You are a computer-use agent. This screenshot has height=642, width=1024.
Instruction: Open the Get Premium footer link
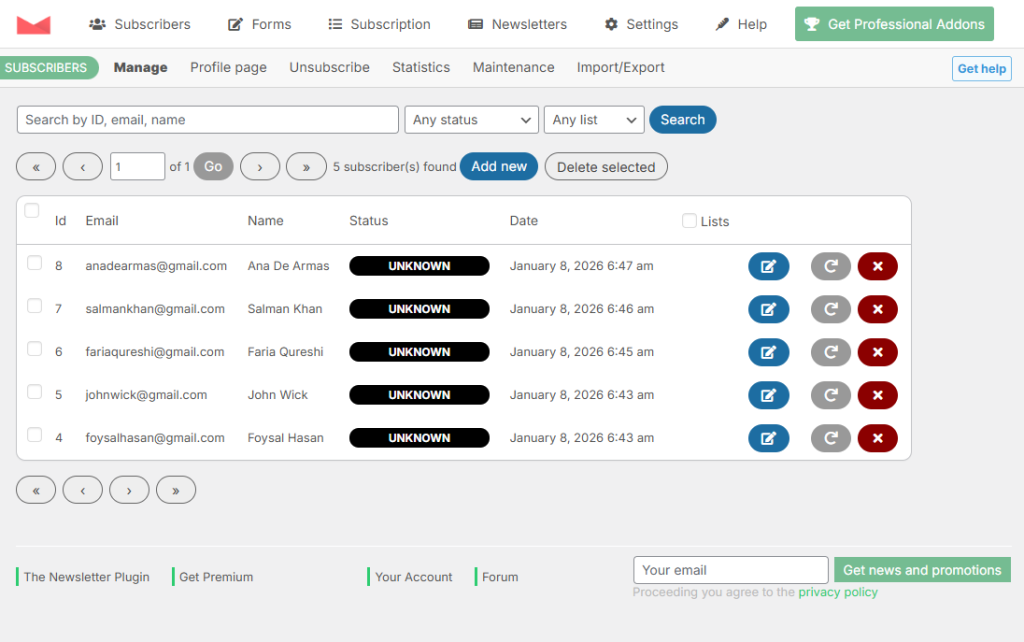pyautogui.click(x=216, y=577)
